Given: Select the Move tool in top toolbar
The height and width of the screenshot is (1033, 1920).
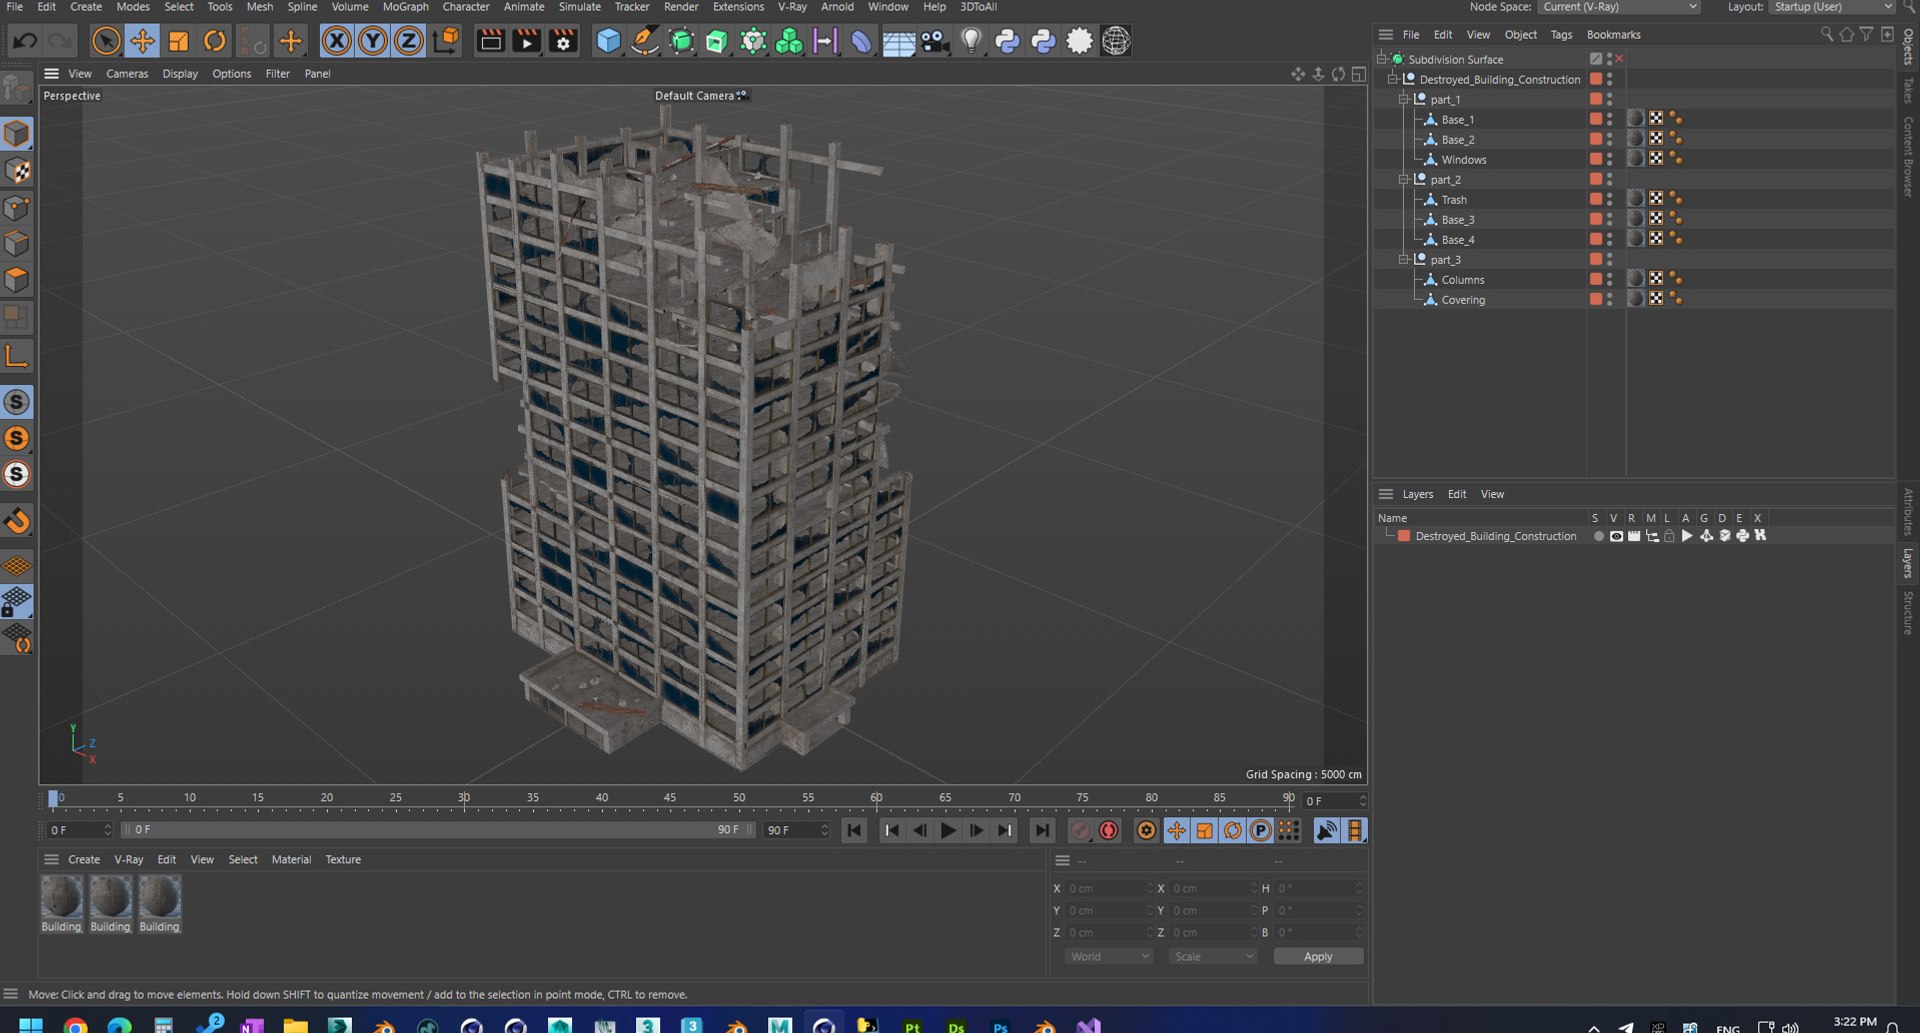Looking at the screenshot, I should click(142, 41).
